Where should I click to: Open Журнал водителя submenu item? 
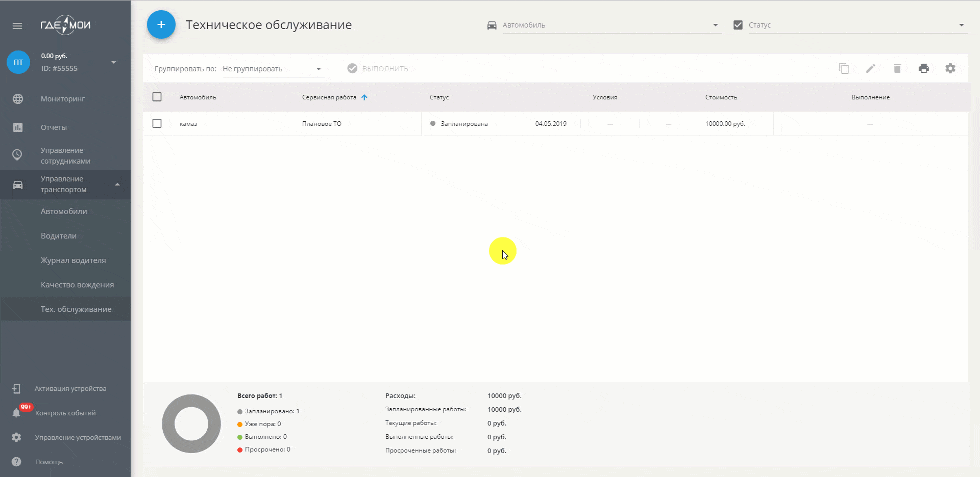tap(73, 260)
